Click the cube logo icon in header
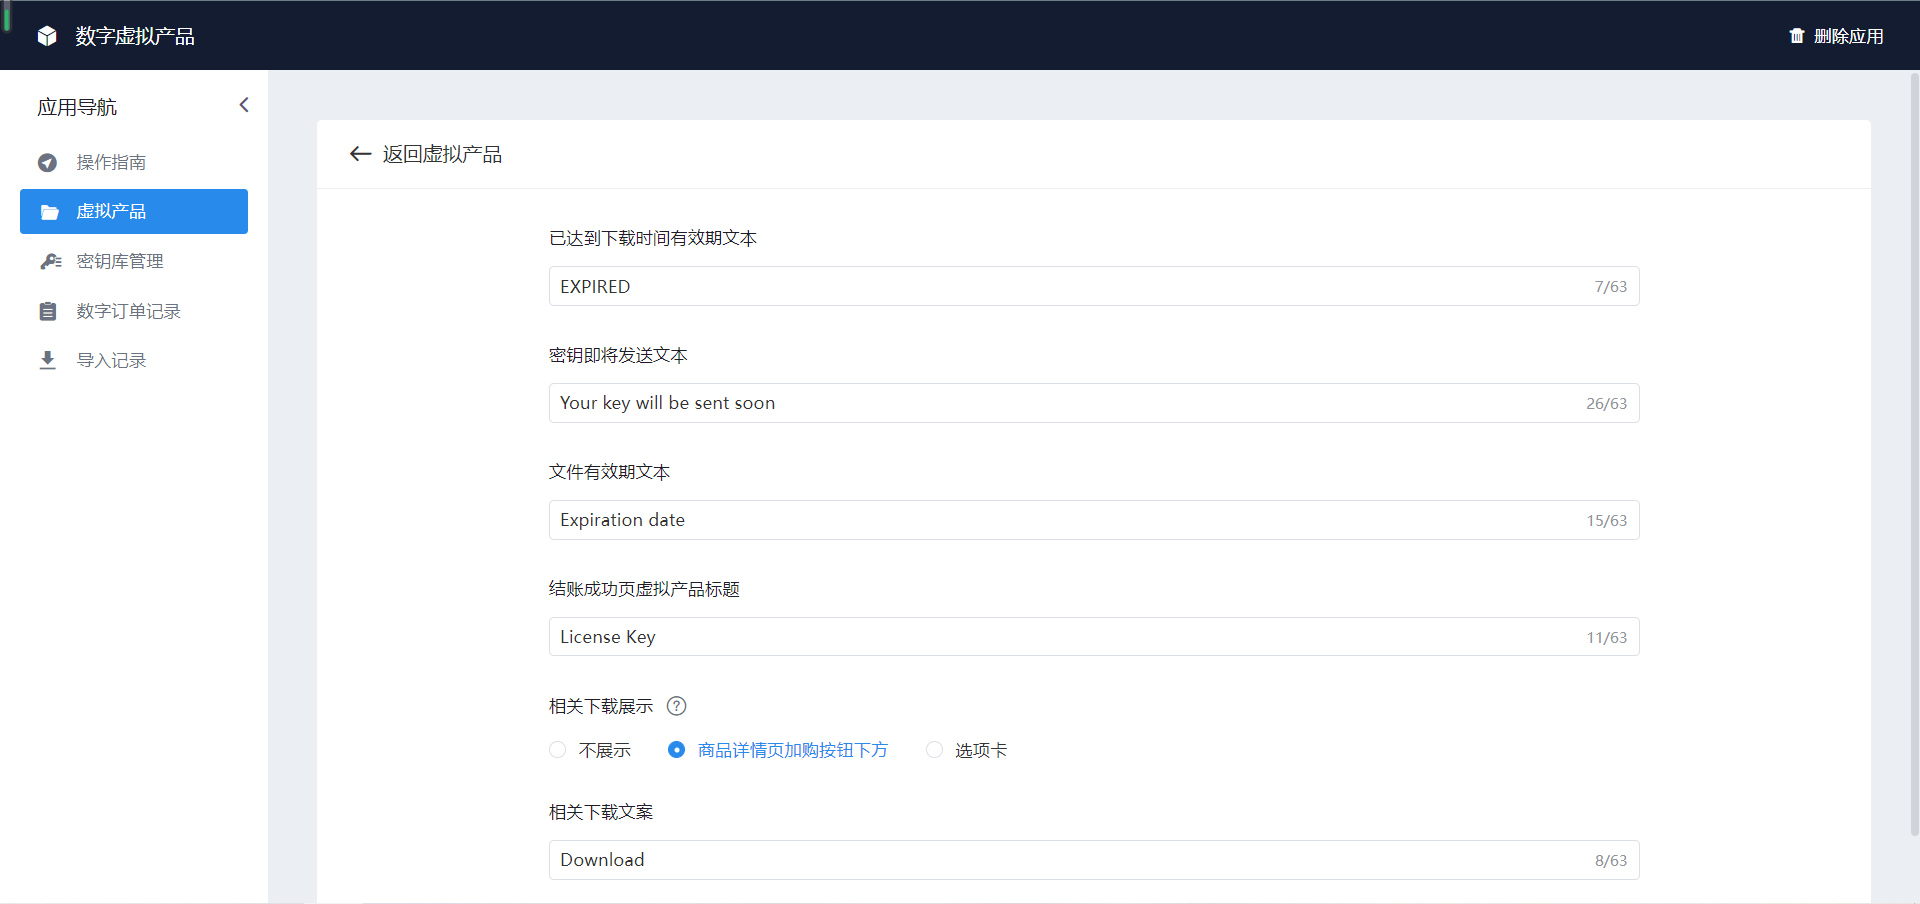Image resolution: width=1920 pixels, height=904 pixels. (x=47, y=36)
